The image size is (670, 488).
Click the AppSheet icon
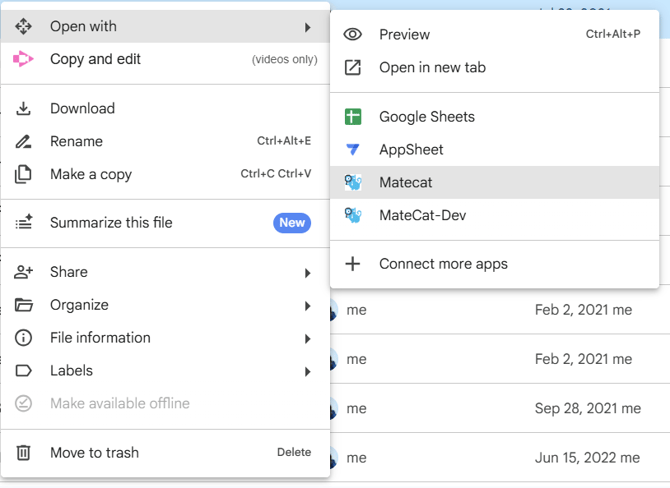[x=352, y=150]
